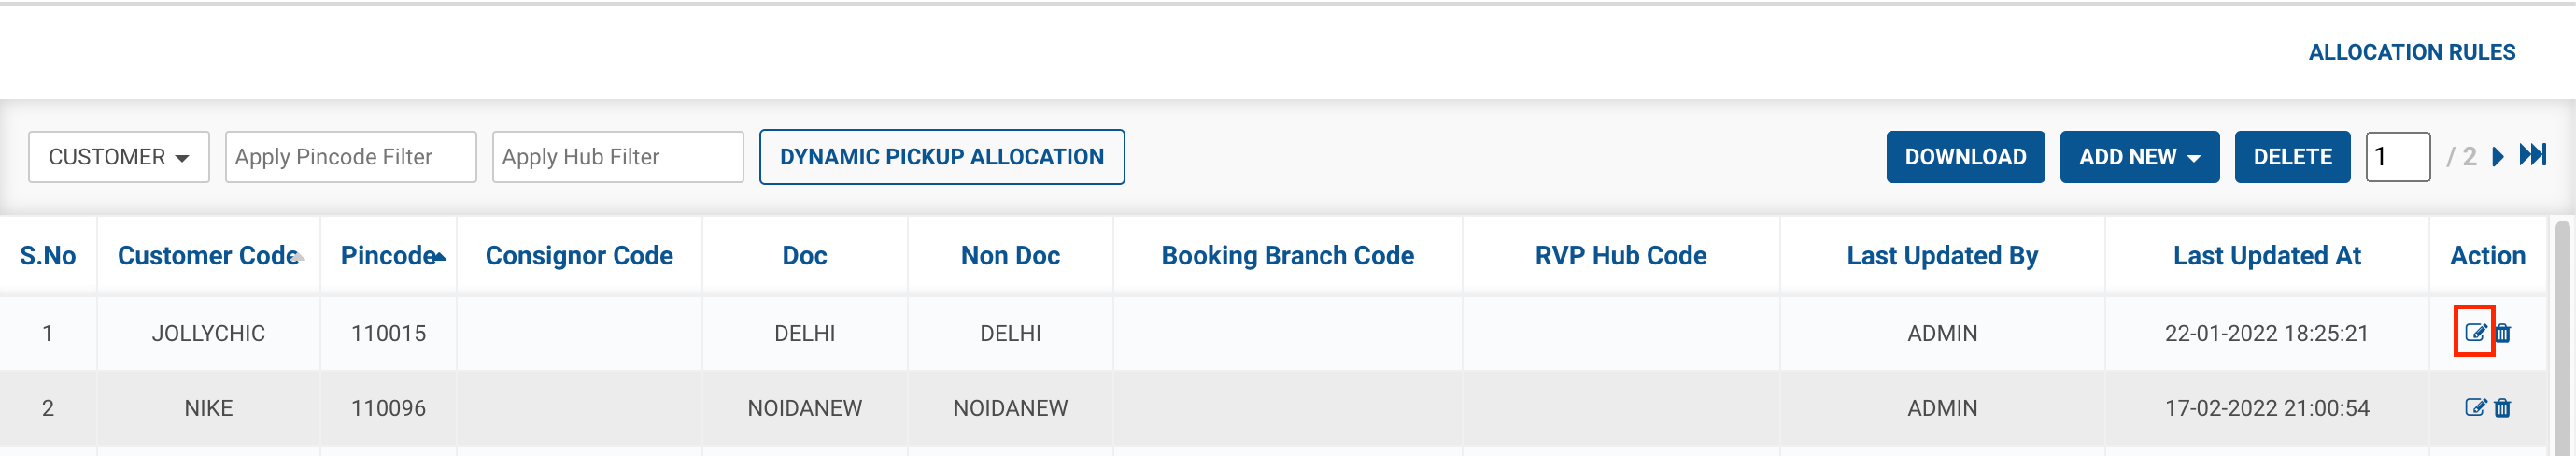Download the allocation rules list
2576x456 pixels.
coord(1964,157)
